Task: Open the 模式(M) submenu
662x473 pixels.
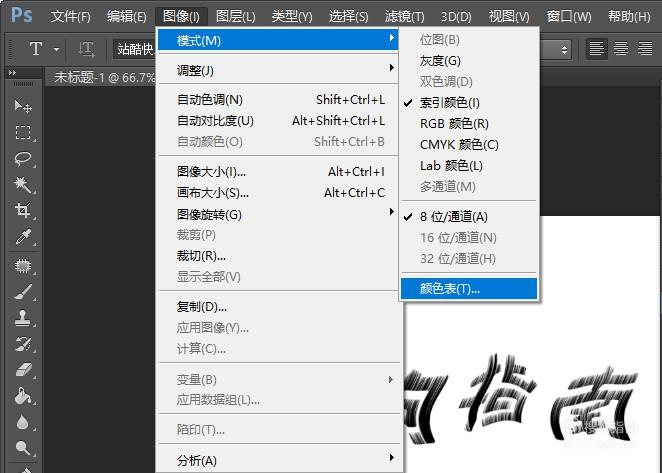Action: pos(278,41)
